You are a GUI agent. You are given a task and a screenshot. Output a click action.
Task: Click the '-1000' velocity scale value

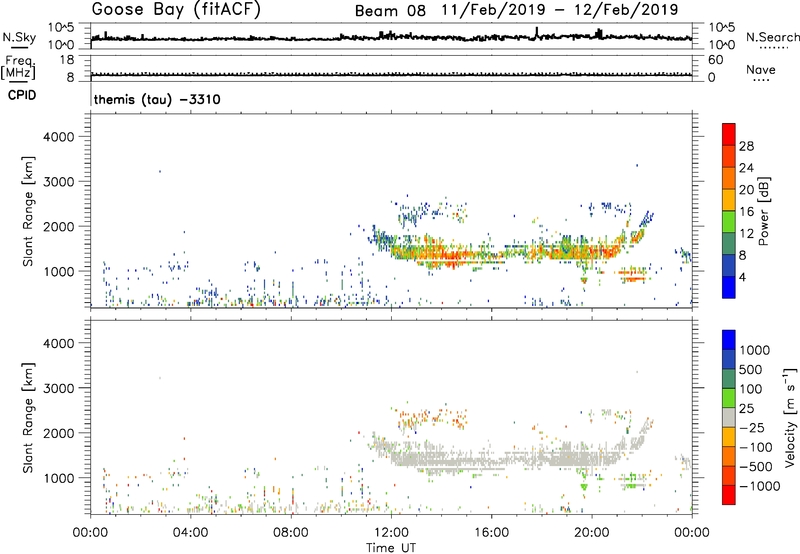point(760,486)
